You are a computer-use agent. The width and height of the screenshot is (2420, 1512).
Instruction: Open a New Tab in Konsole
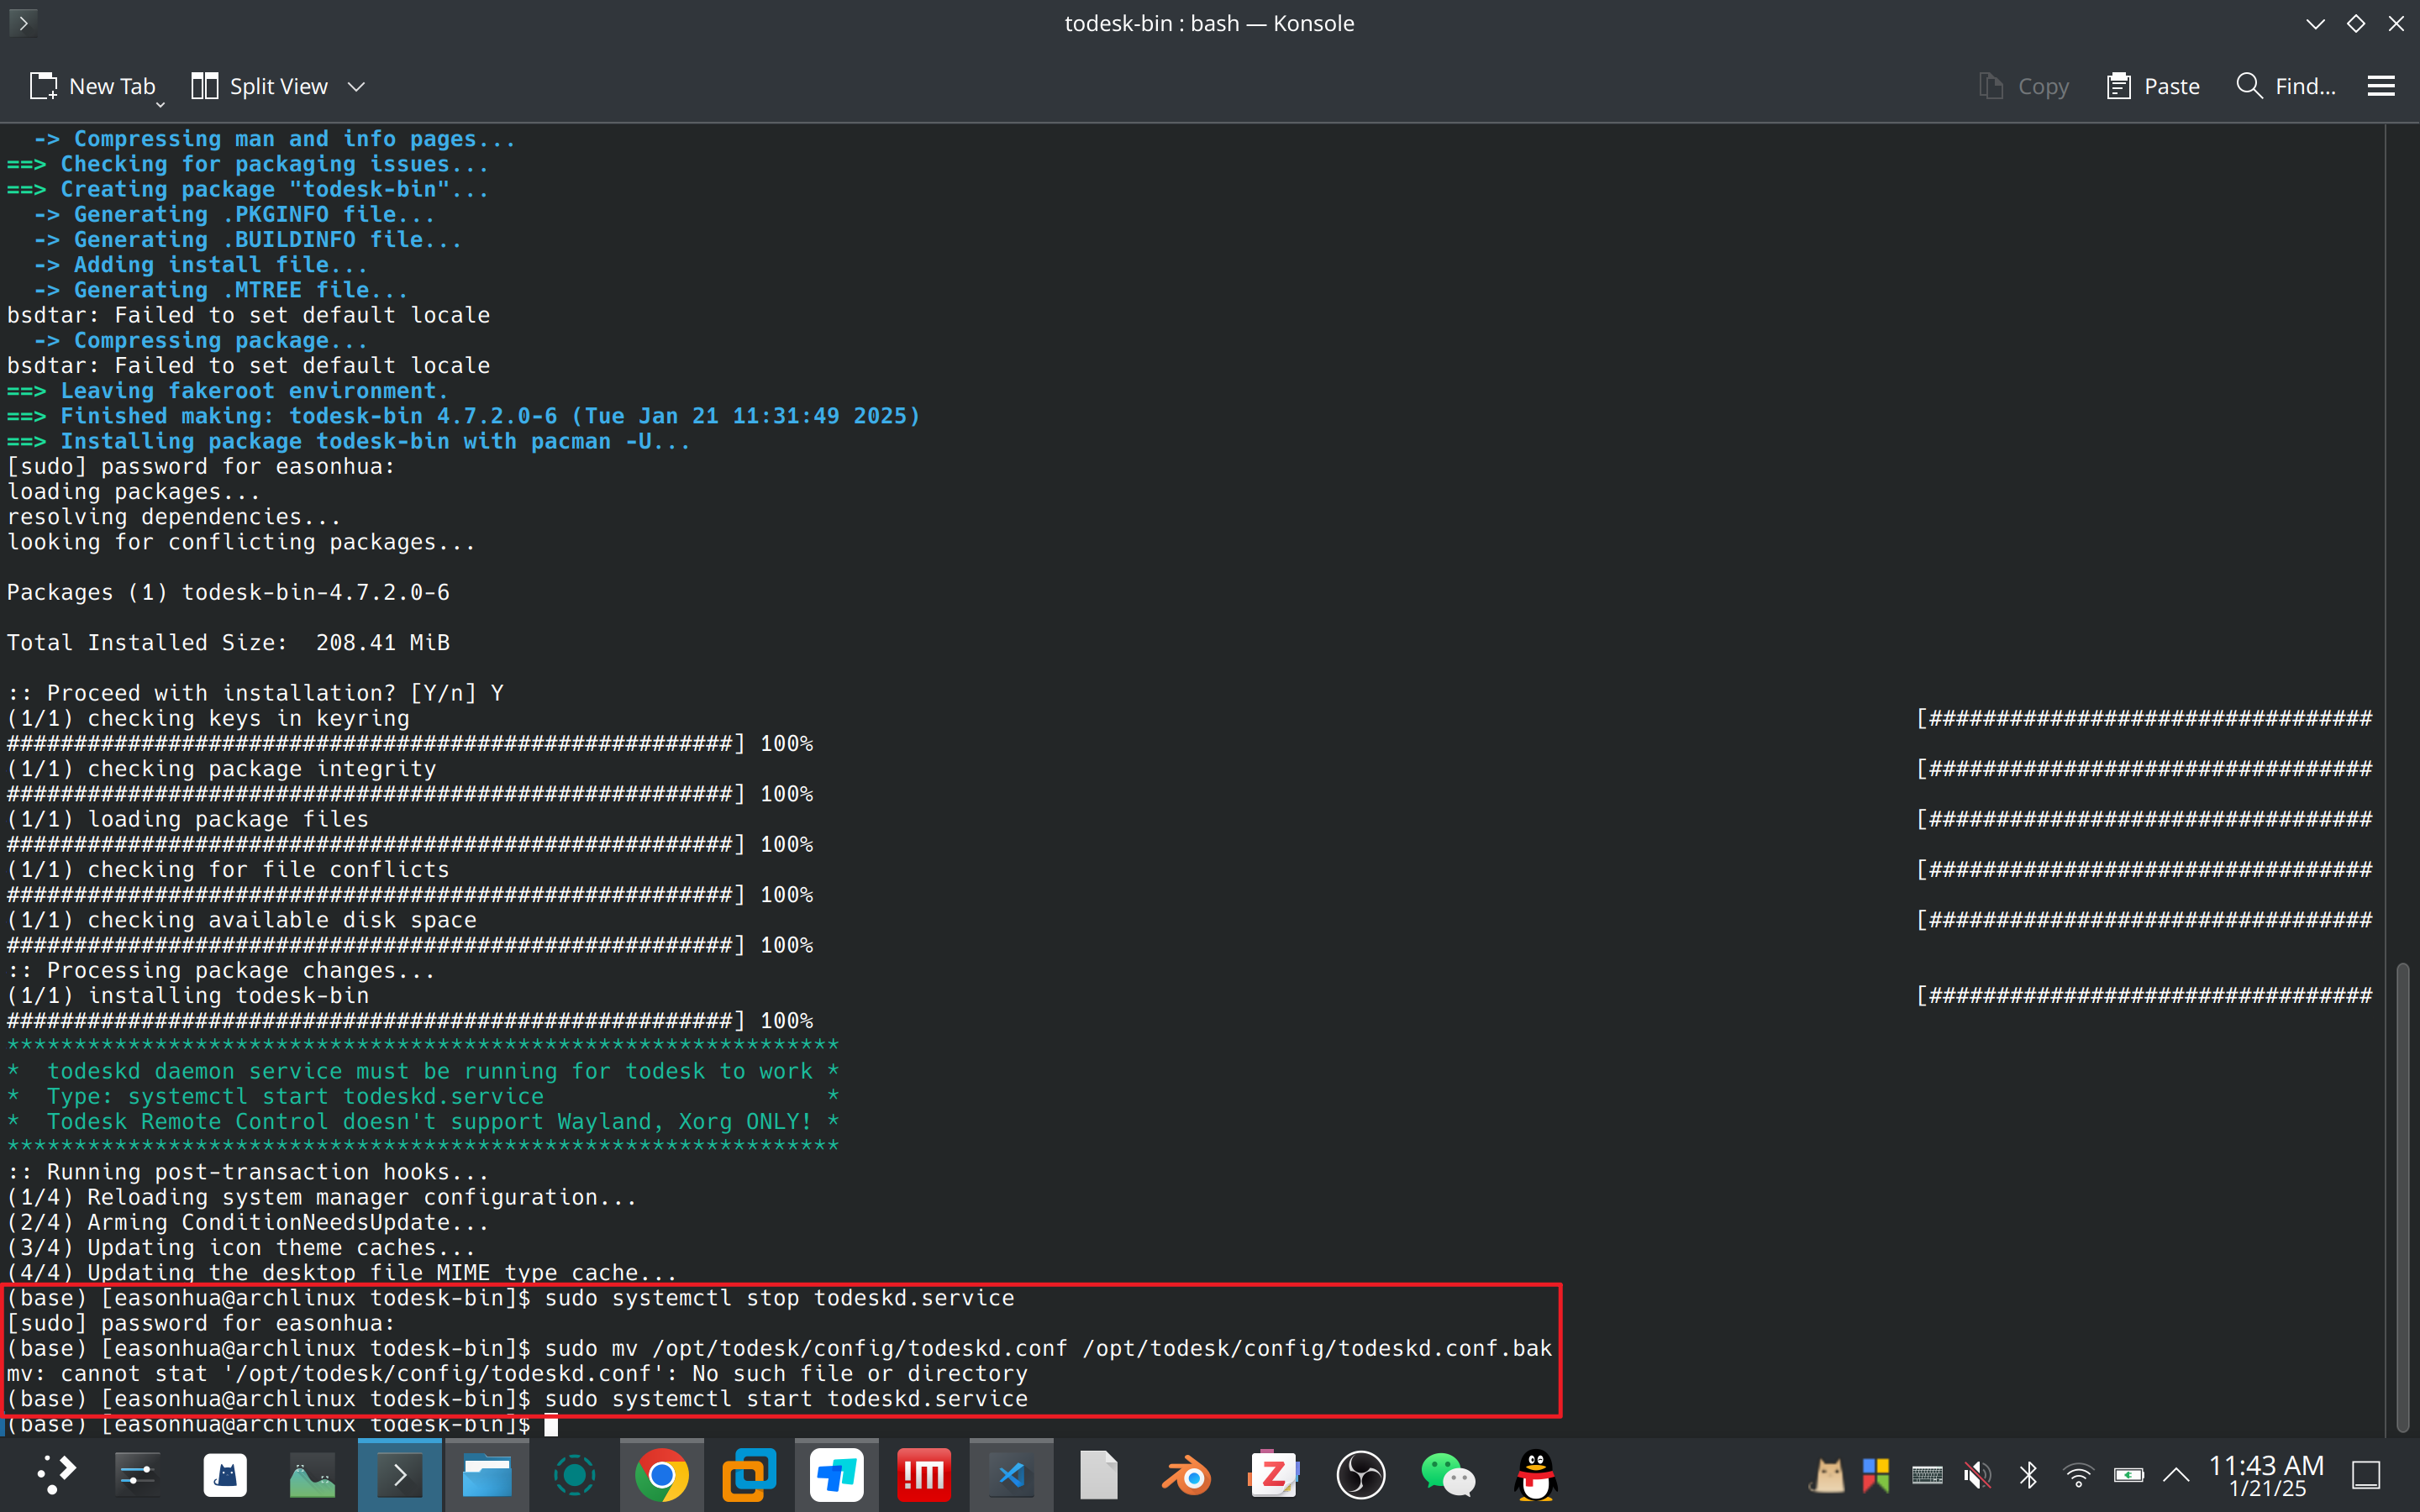(x=92, y=86)
